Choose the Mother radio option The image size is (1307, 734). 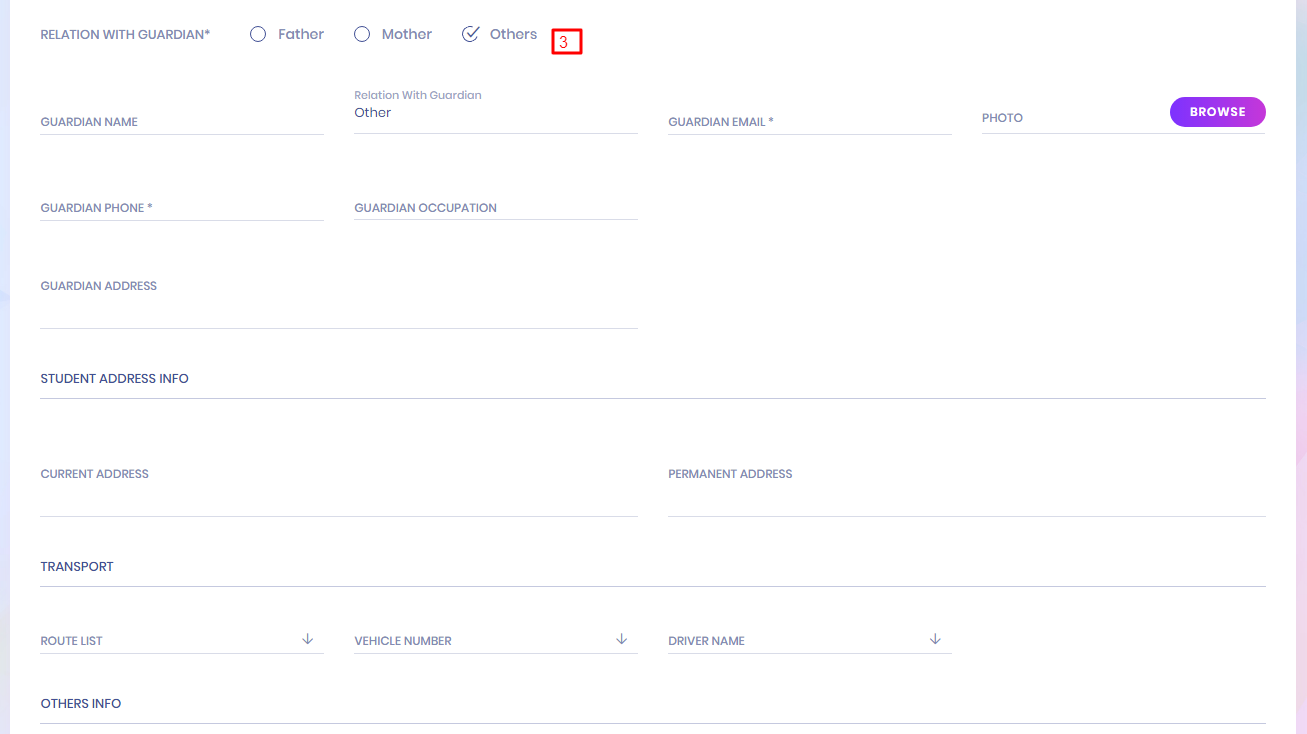pos(362,34)
